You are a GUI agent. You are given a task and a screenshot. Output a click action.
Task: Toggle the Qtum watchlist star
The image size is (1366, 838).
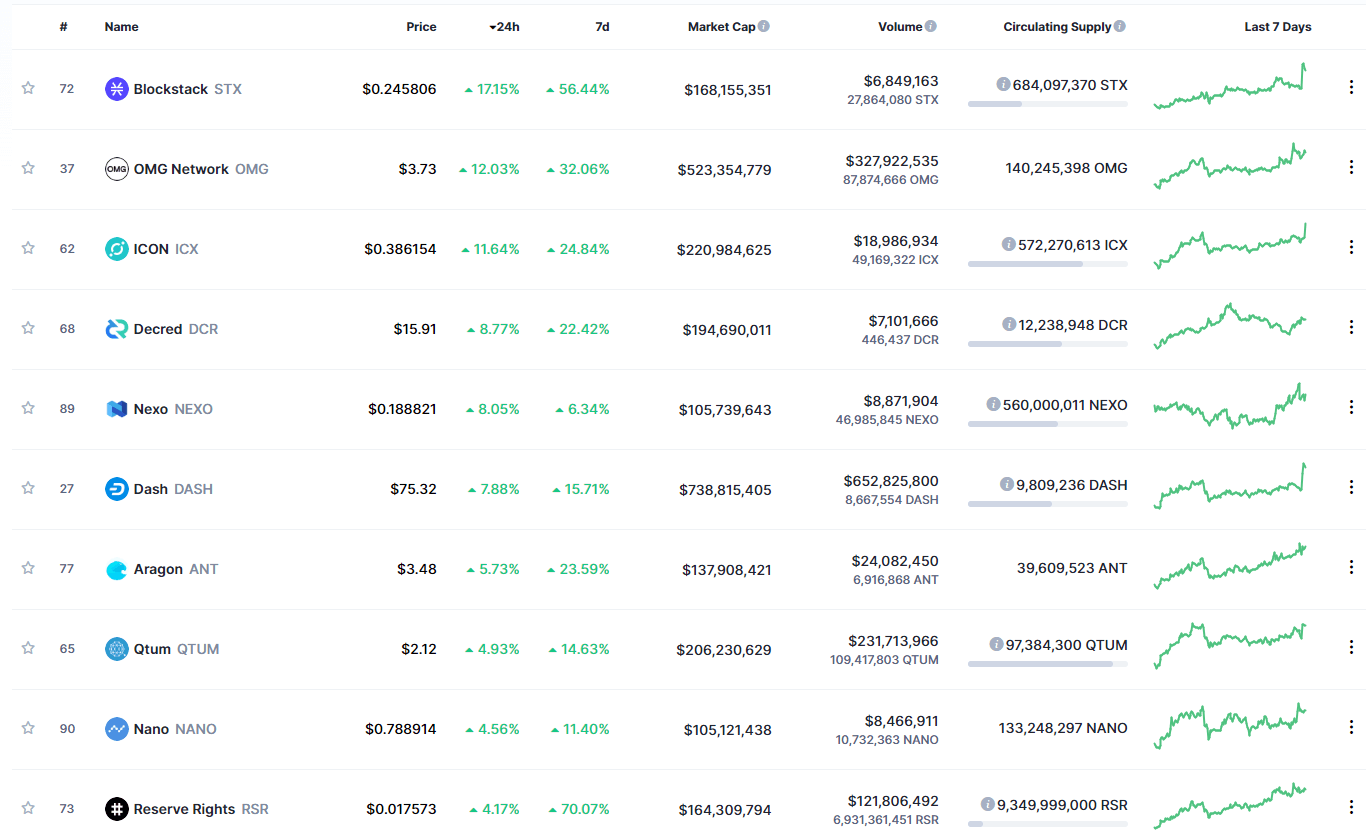28,648
